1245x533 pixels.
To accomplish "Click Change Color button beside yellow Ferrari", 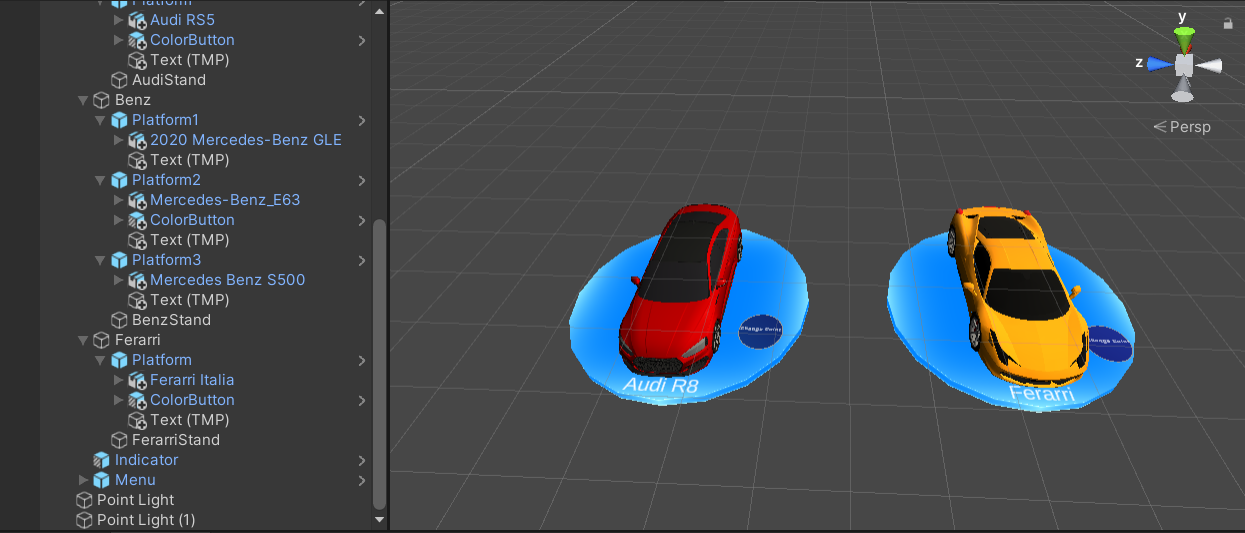I will (x=1109, y=344).
